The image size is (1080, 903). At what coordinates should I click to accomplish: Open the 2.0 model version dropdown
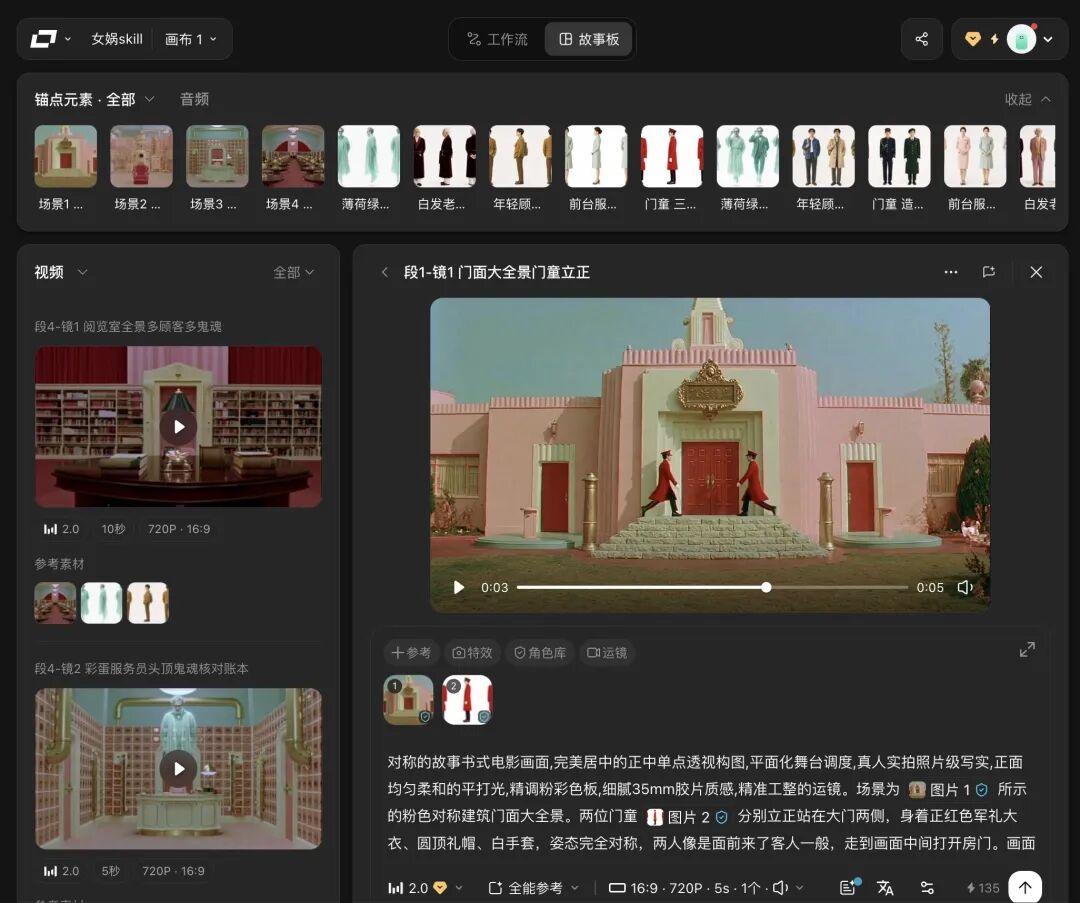pos(425,888)
